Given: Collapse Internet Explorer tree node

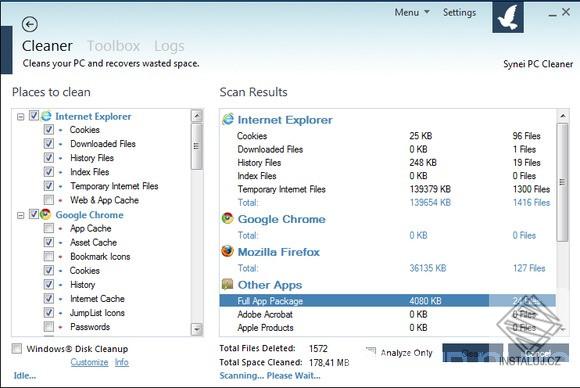Looking at the screenshot, I should (20, 117).
